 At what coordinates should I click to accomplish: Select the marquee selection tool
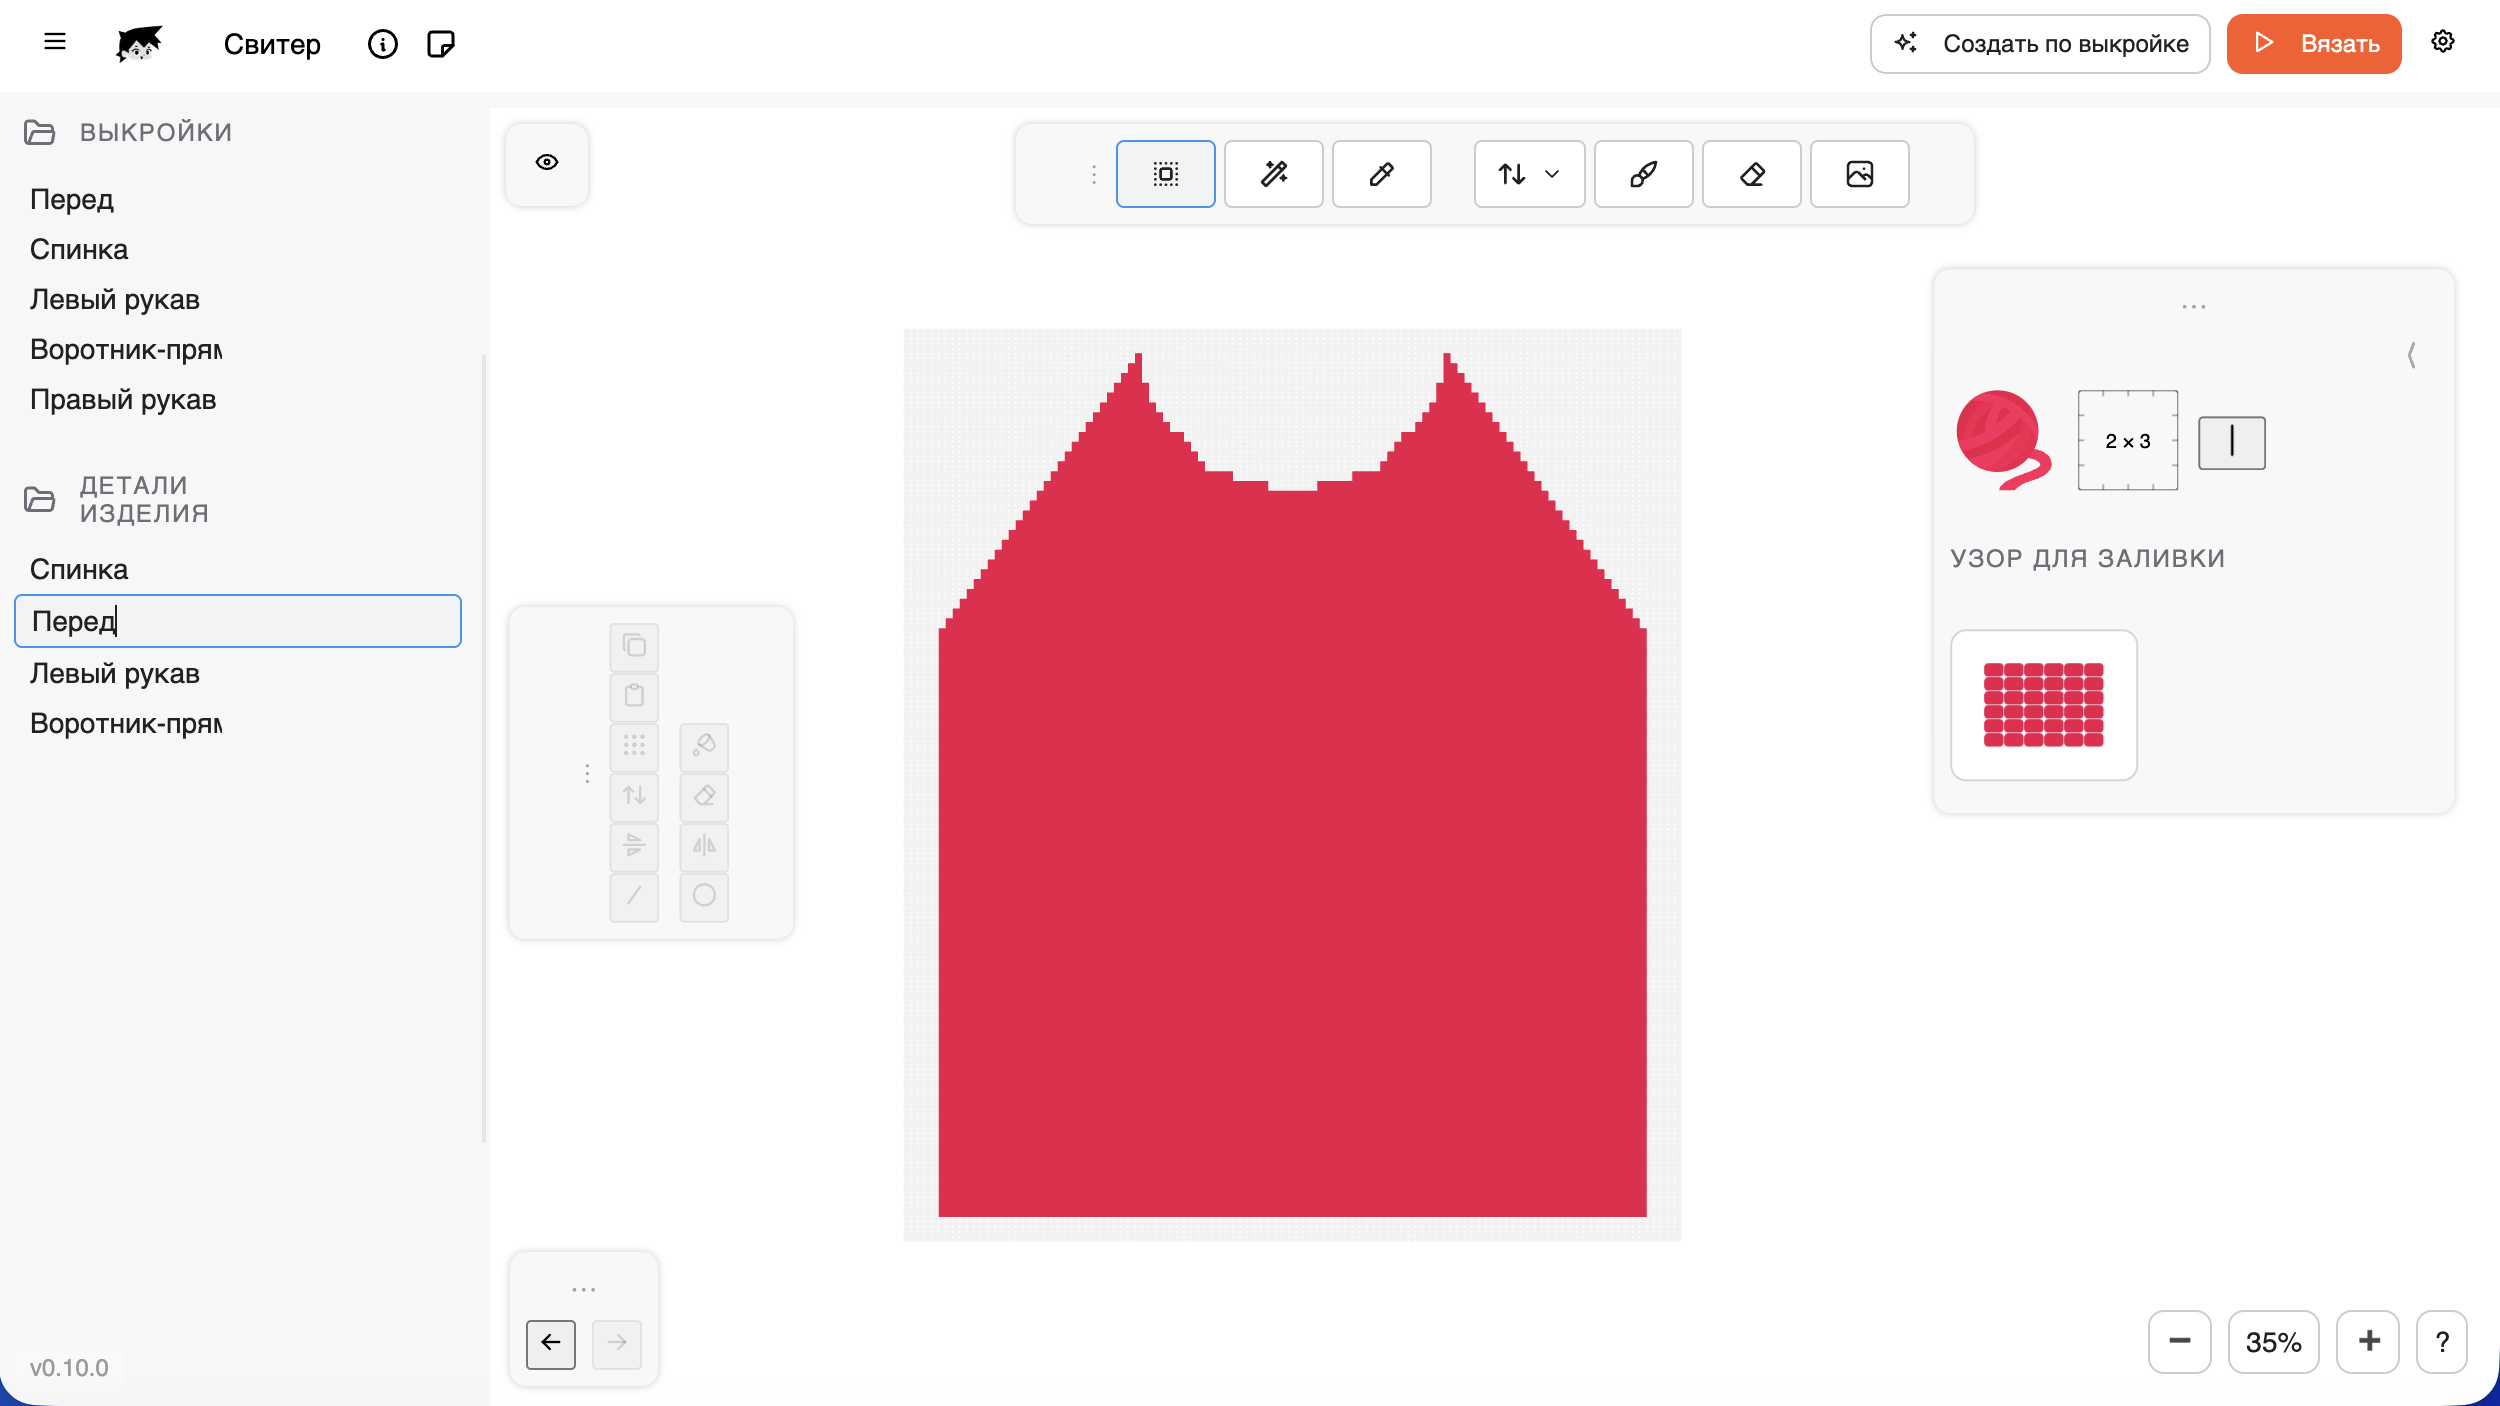tap(1165, 174)
